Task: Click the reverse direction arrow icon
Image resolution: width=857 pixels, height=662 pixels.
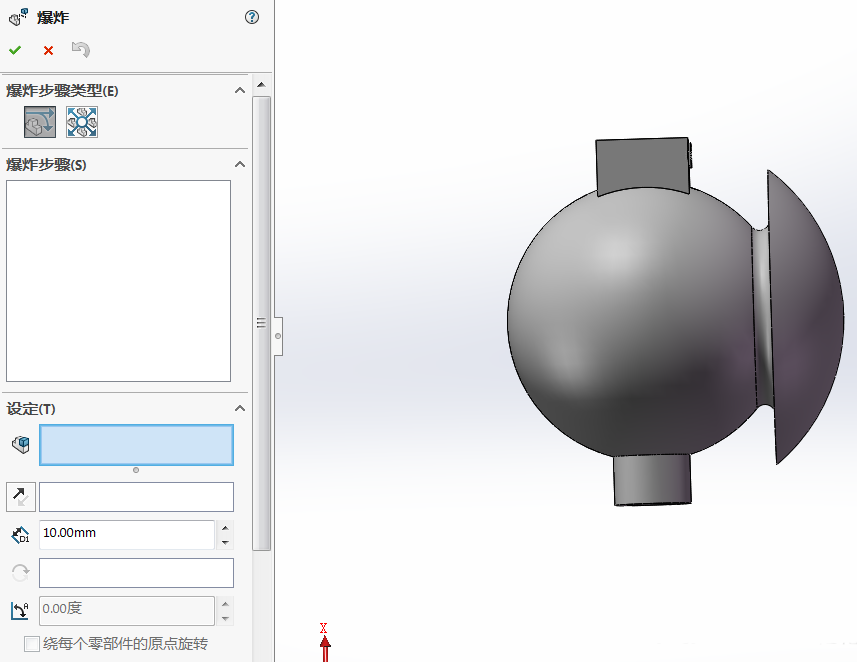Action: click(x=20, y=496)
